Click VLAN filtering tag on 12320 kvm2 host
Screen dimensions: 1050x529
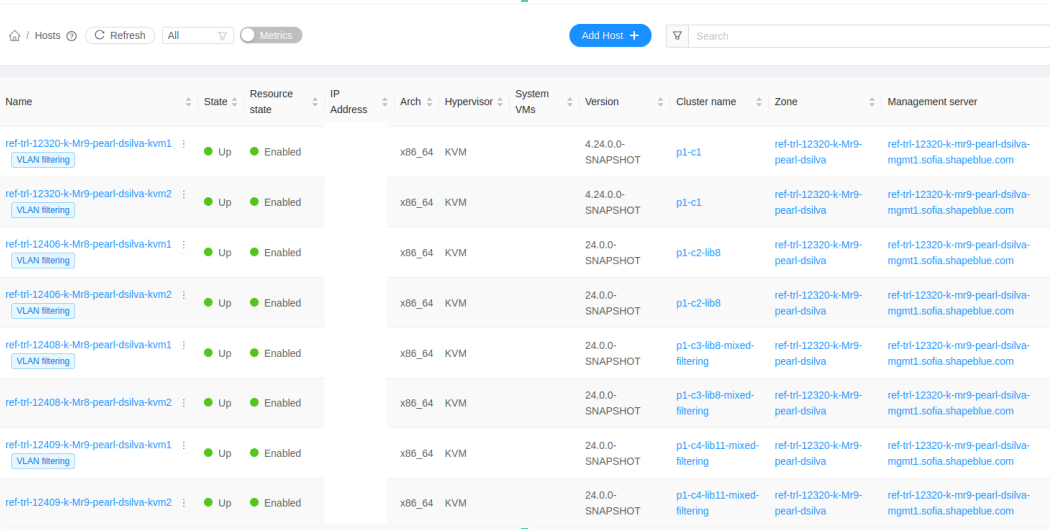coord(43,210)
